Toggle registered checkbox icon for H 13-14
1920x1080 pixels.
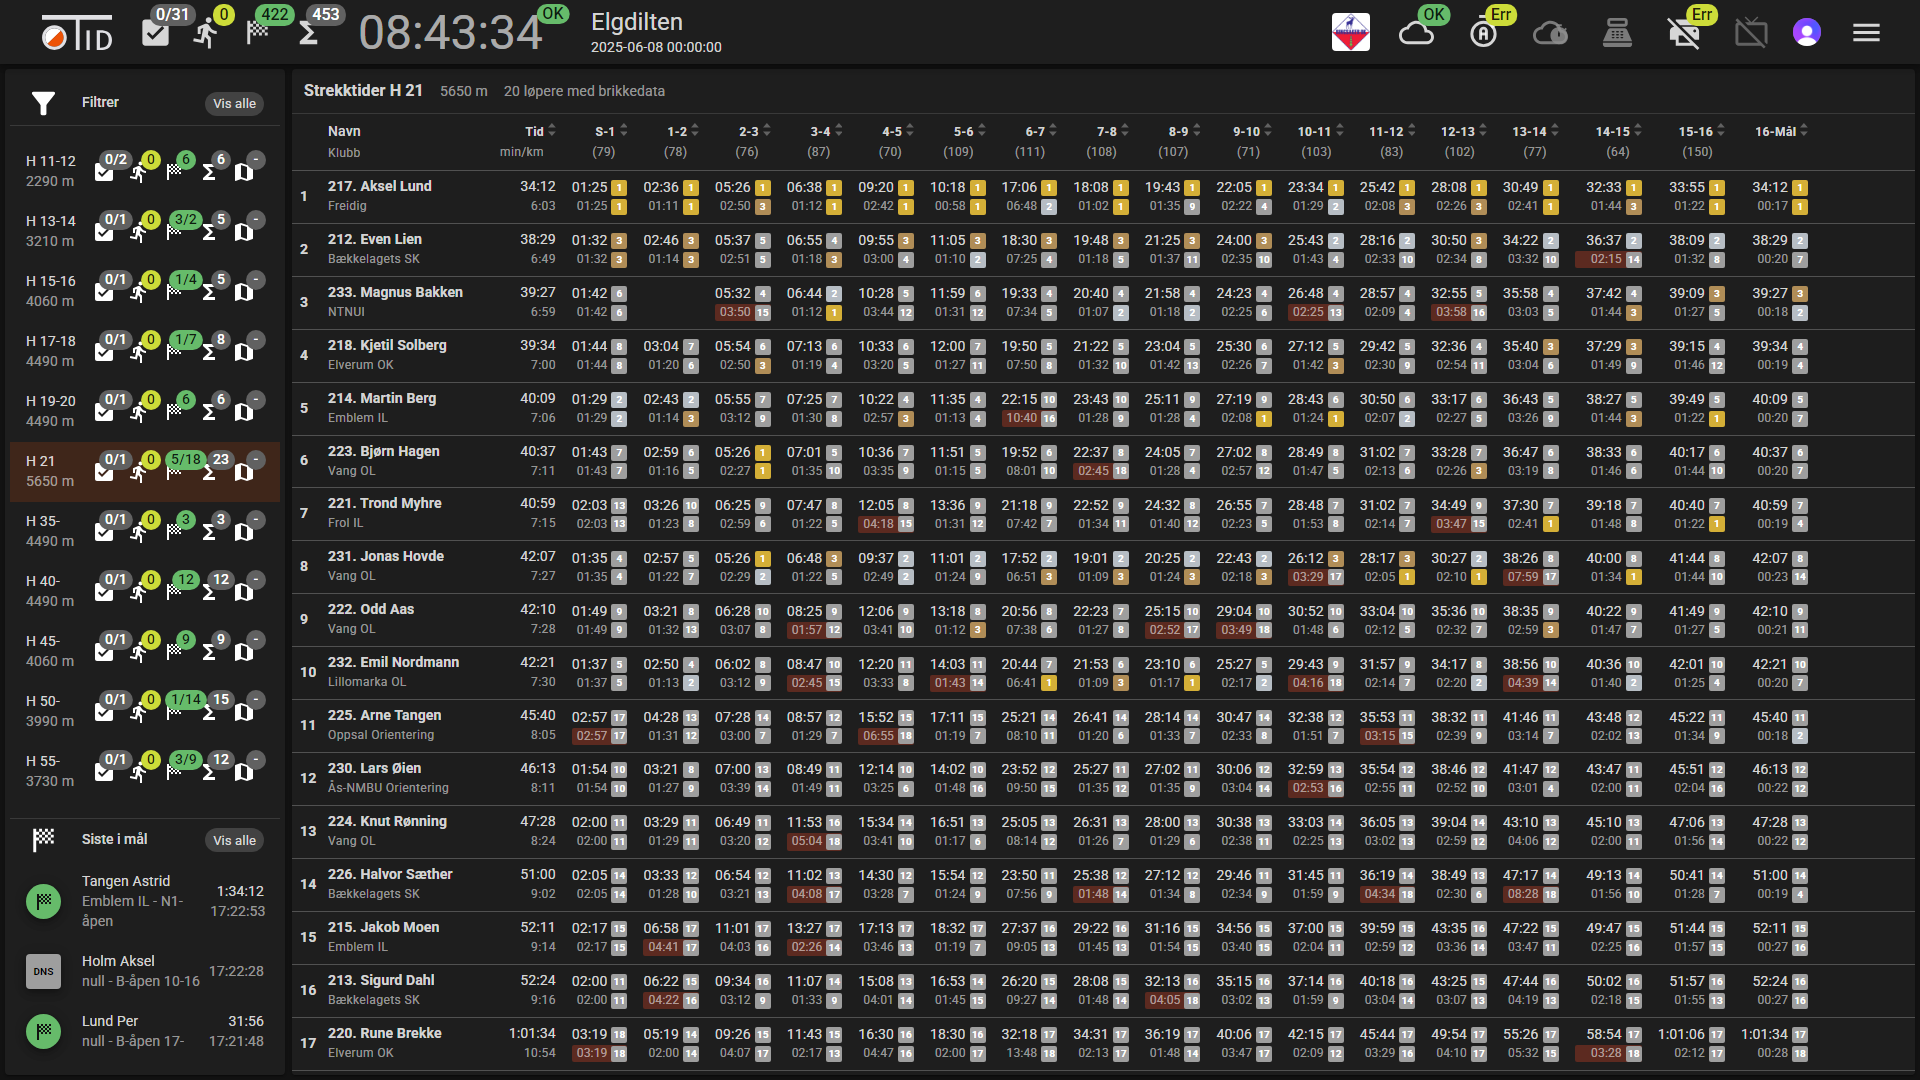click(104, 232)
